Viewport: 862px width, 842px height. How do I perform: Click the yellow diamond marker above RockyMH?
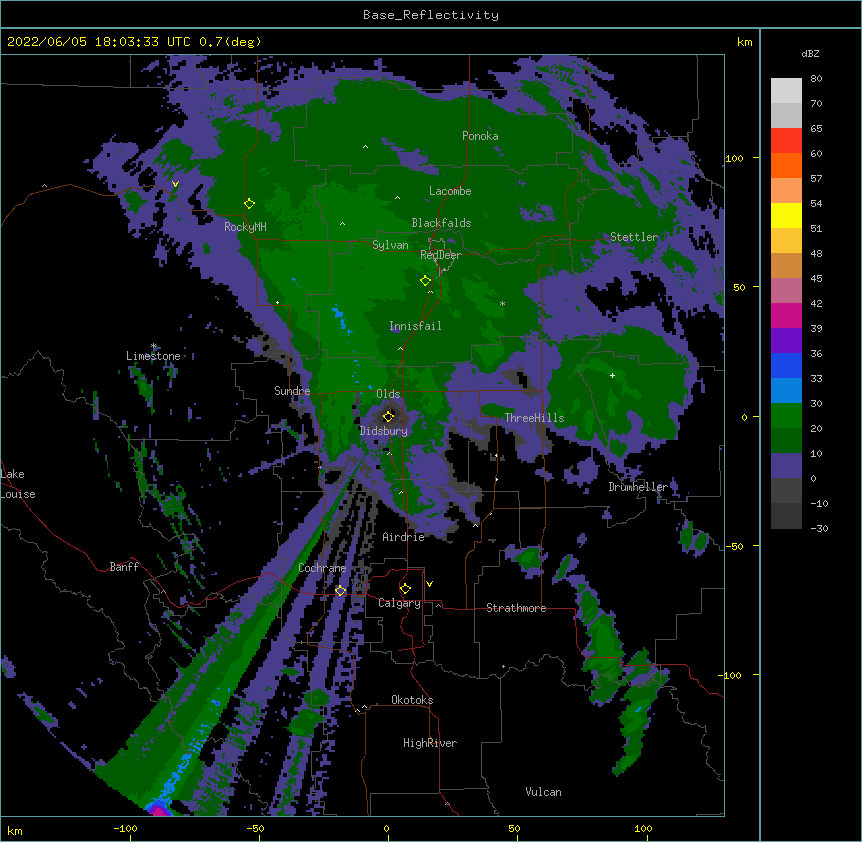(249, 203)
